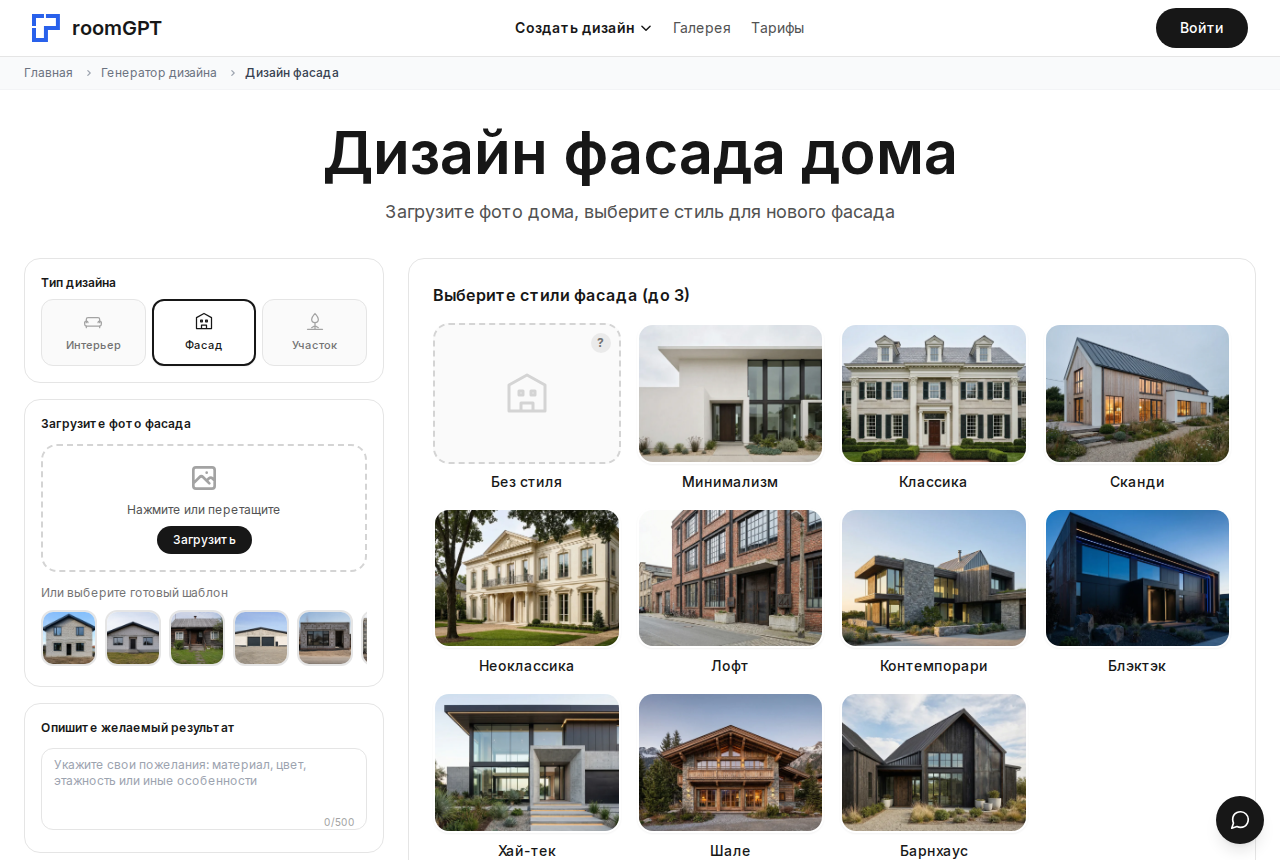This screenshot has height=860, width=1280.
Task: Choose the Неоклассика facade style
Action: point(527,578)
